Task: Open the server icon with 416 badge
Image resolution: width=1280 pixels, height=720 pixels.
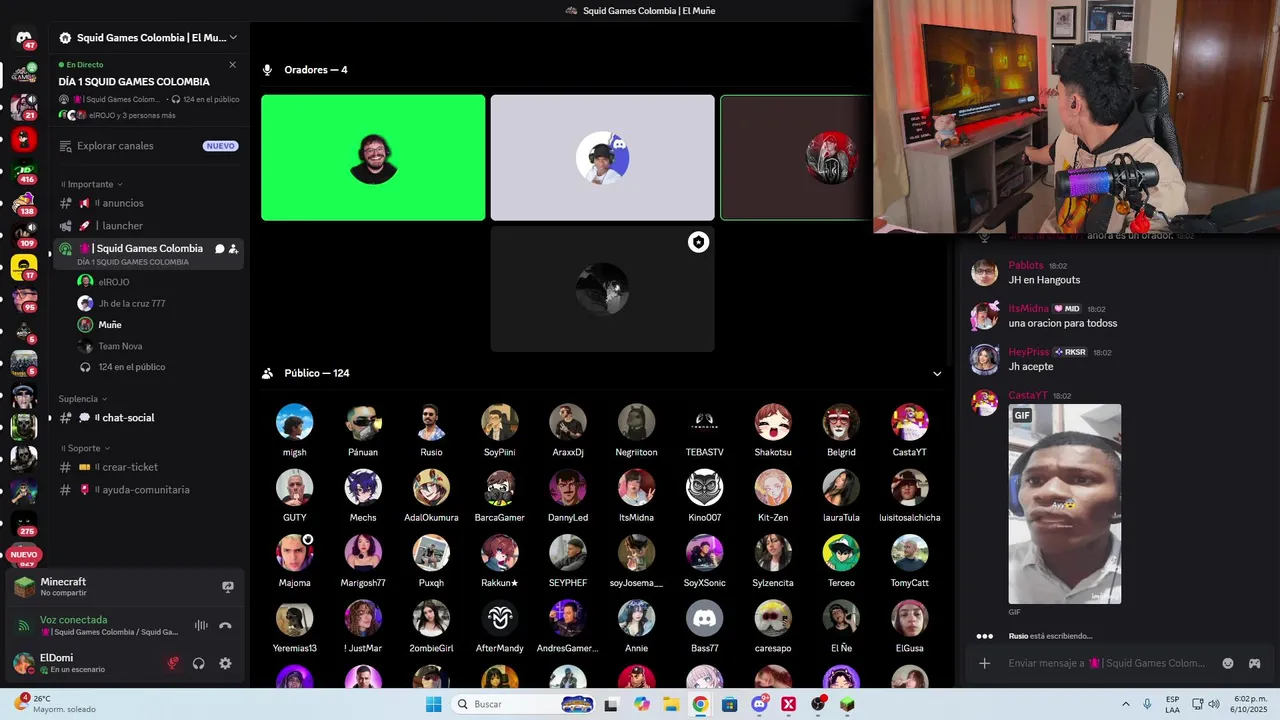Action: pyautogui.click(x=24, y=171)
